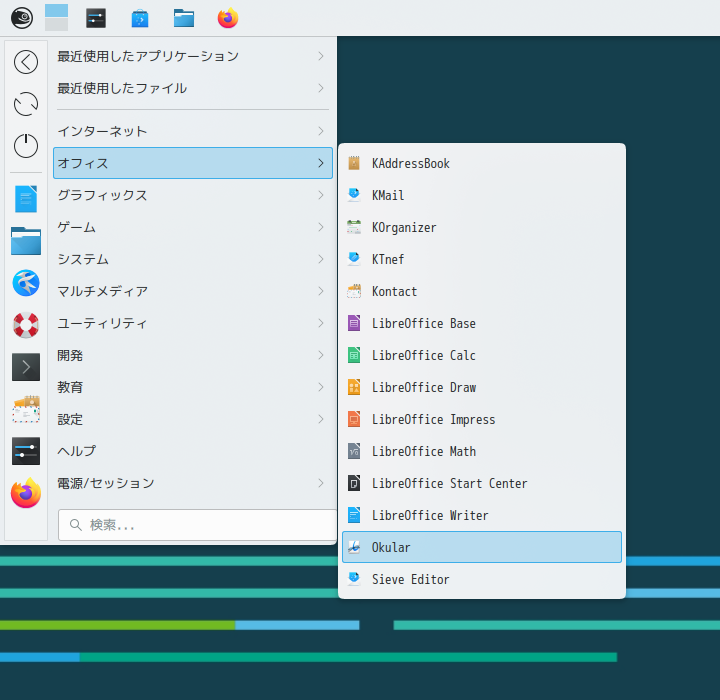Screen dimensions: 720x700
Task: Launch Sieve Editor from submenu
Action: (x=482, y=579)
